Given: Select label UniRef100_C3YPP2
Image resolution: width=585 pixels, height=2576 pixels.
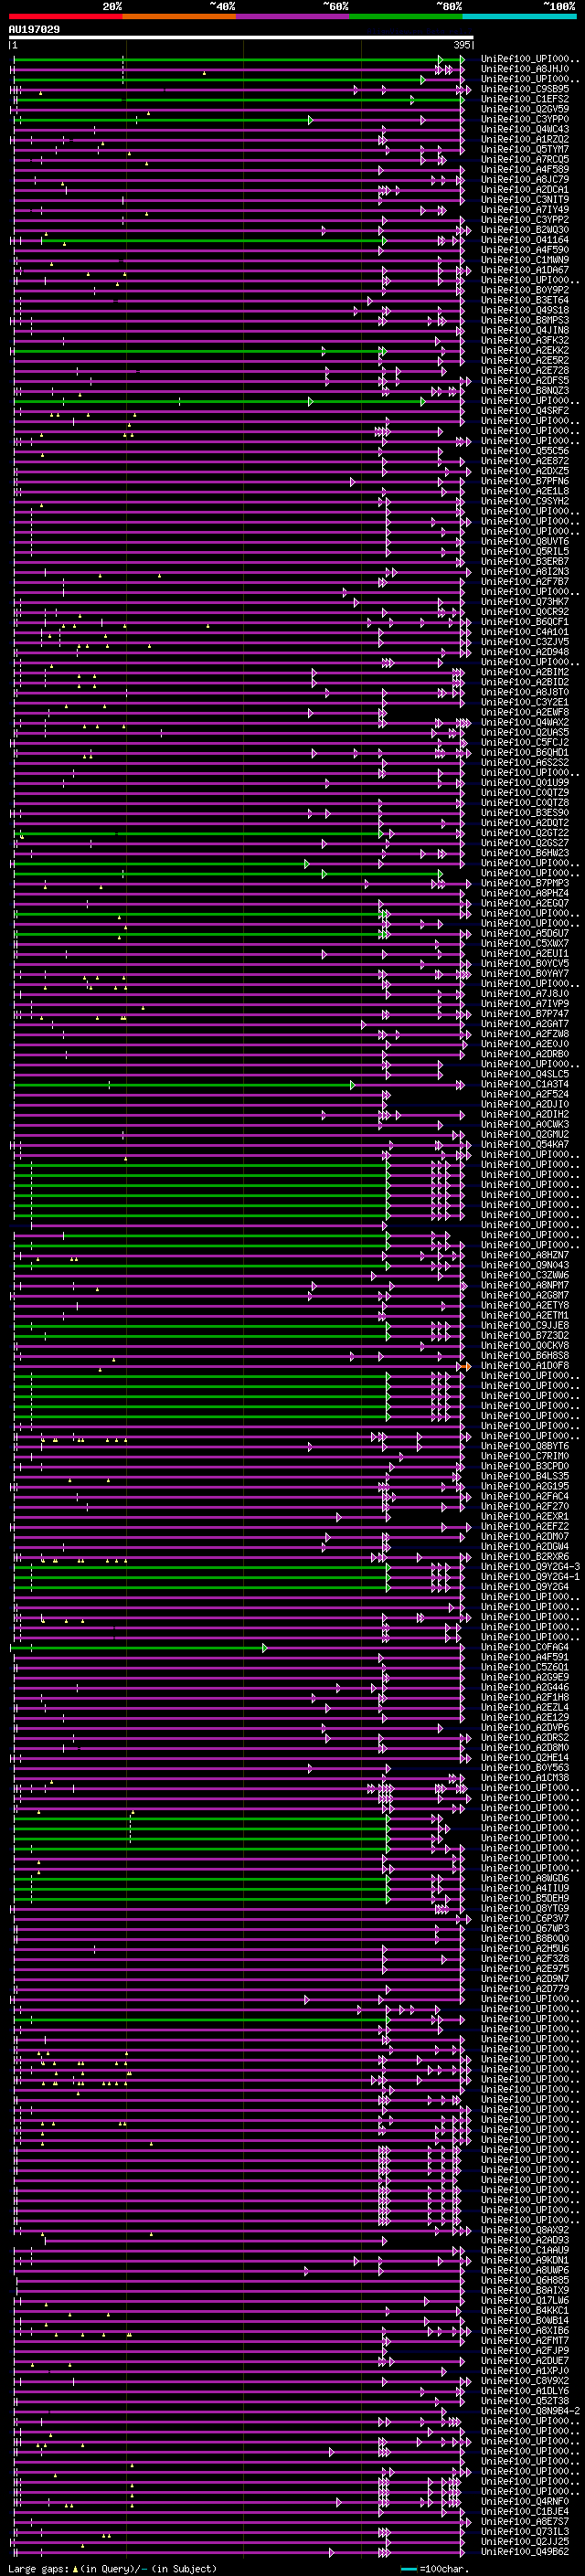Looking at the screenshot, I should click(525, 220).
